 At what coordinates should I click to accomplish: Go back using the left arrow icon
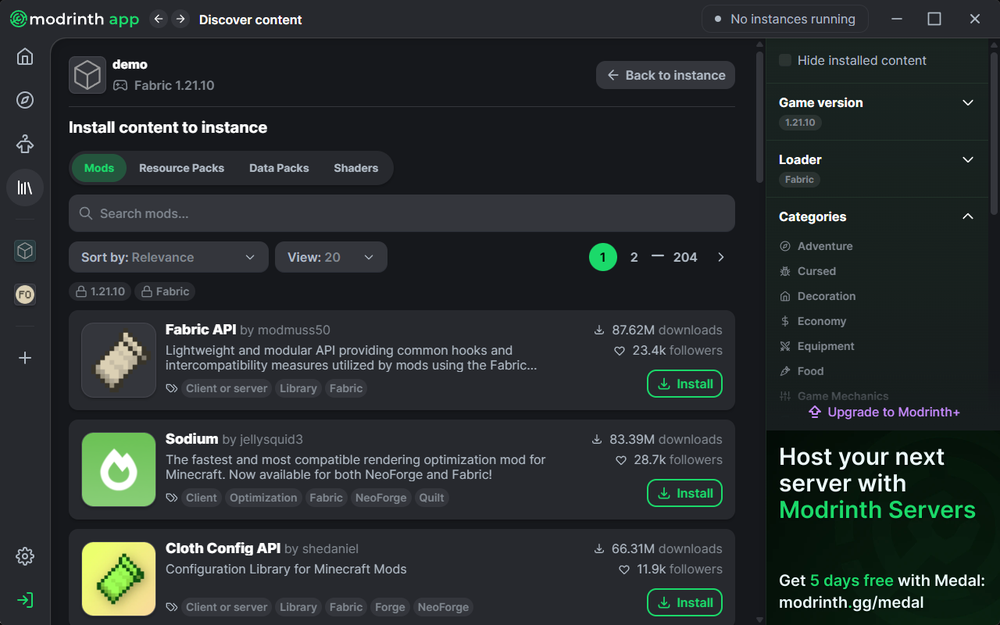click(158, 19)
